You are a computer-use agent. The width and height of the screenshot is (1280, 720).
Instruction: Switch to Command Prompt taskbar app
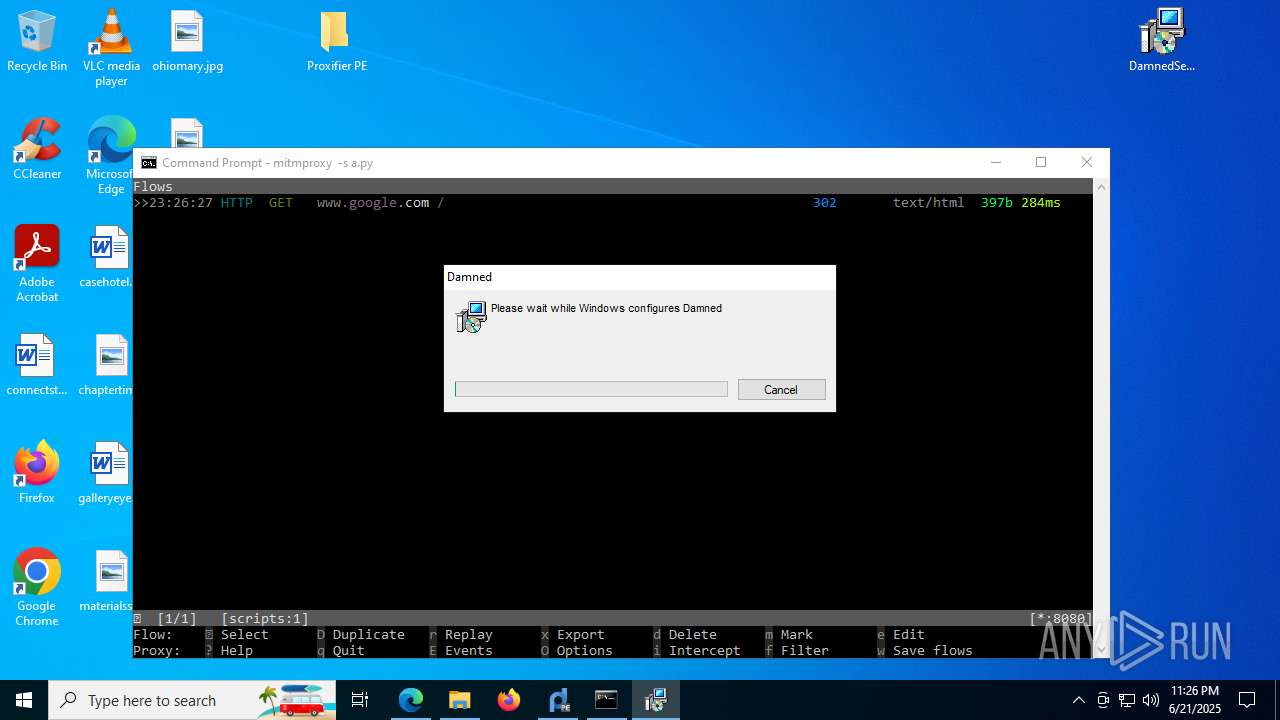point(606,700)
